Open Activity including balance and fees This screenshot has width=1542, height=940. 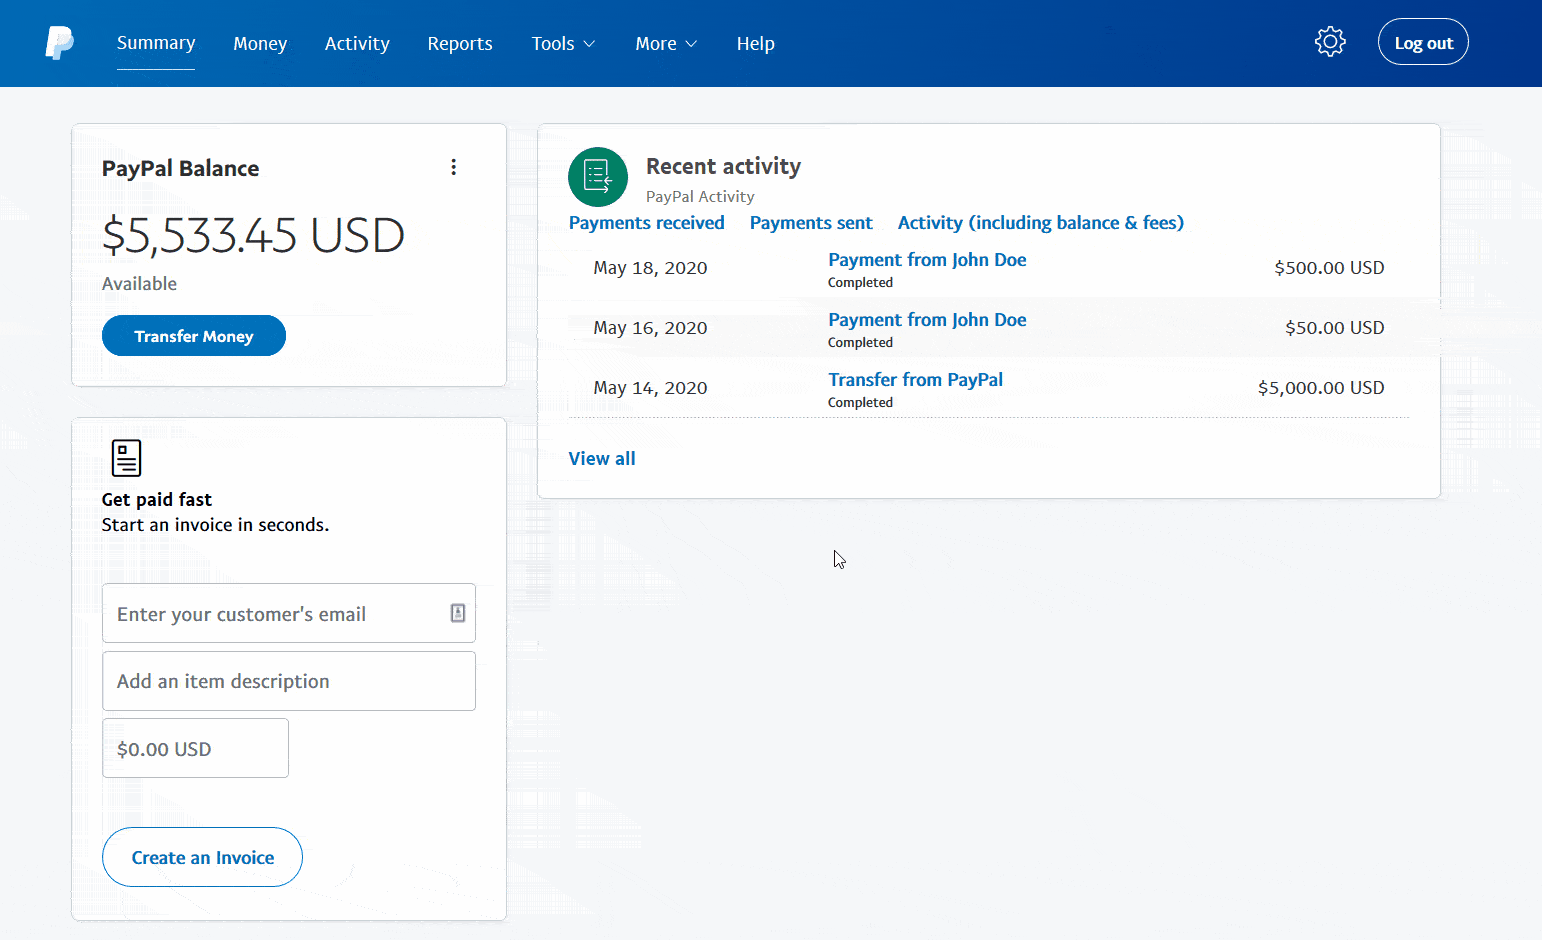(1040, 222)
